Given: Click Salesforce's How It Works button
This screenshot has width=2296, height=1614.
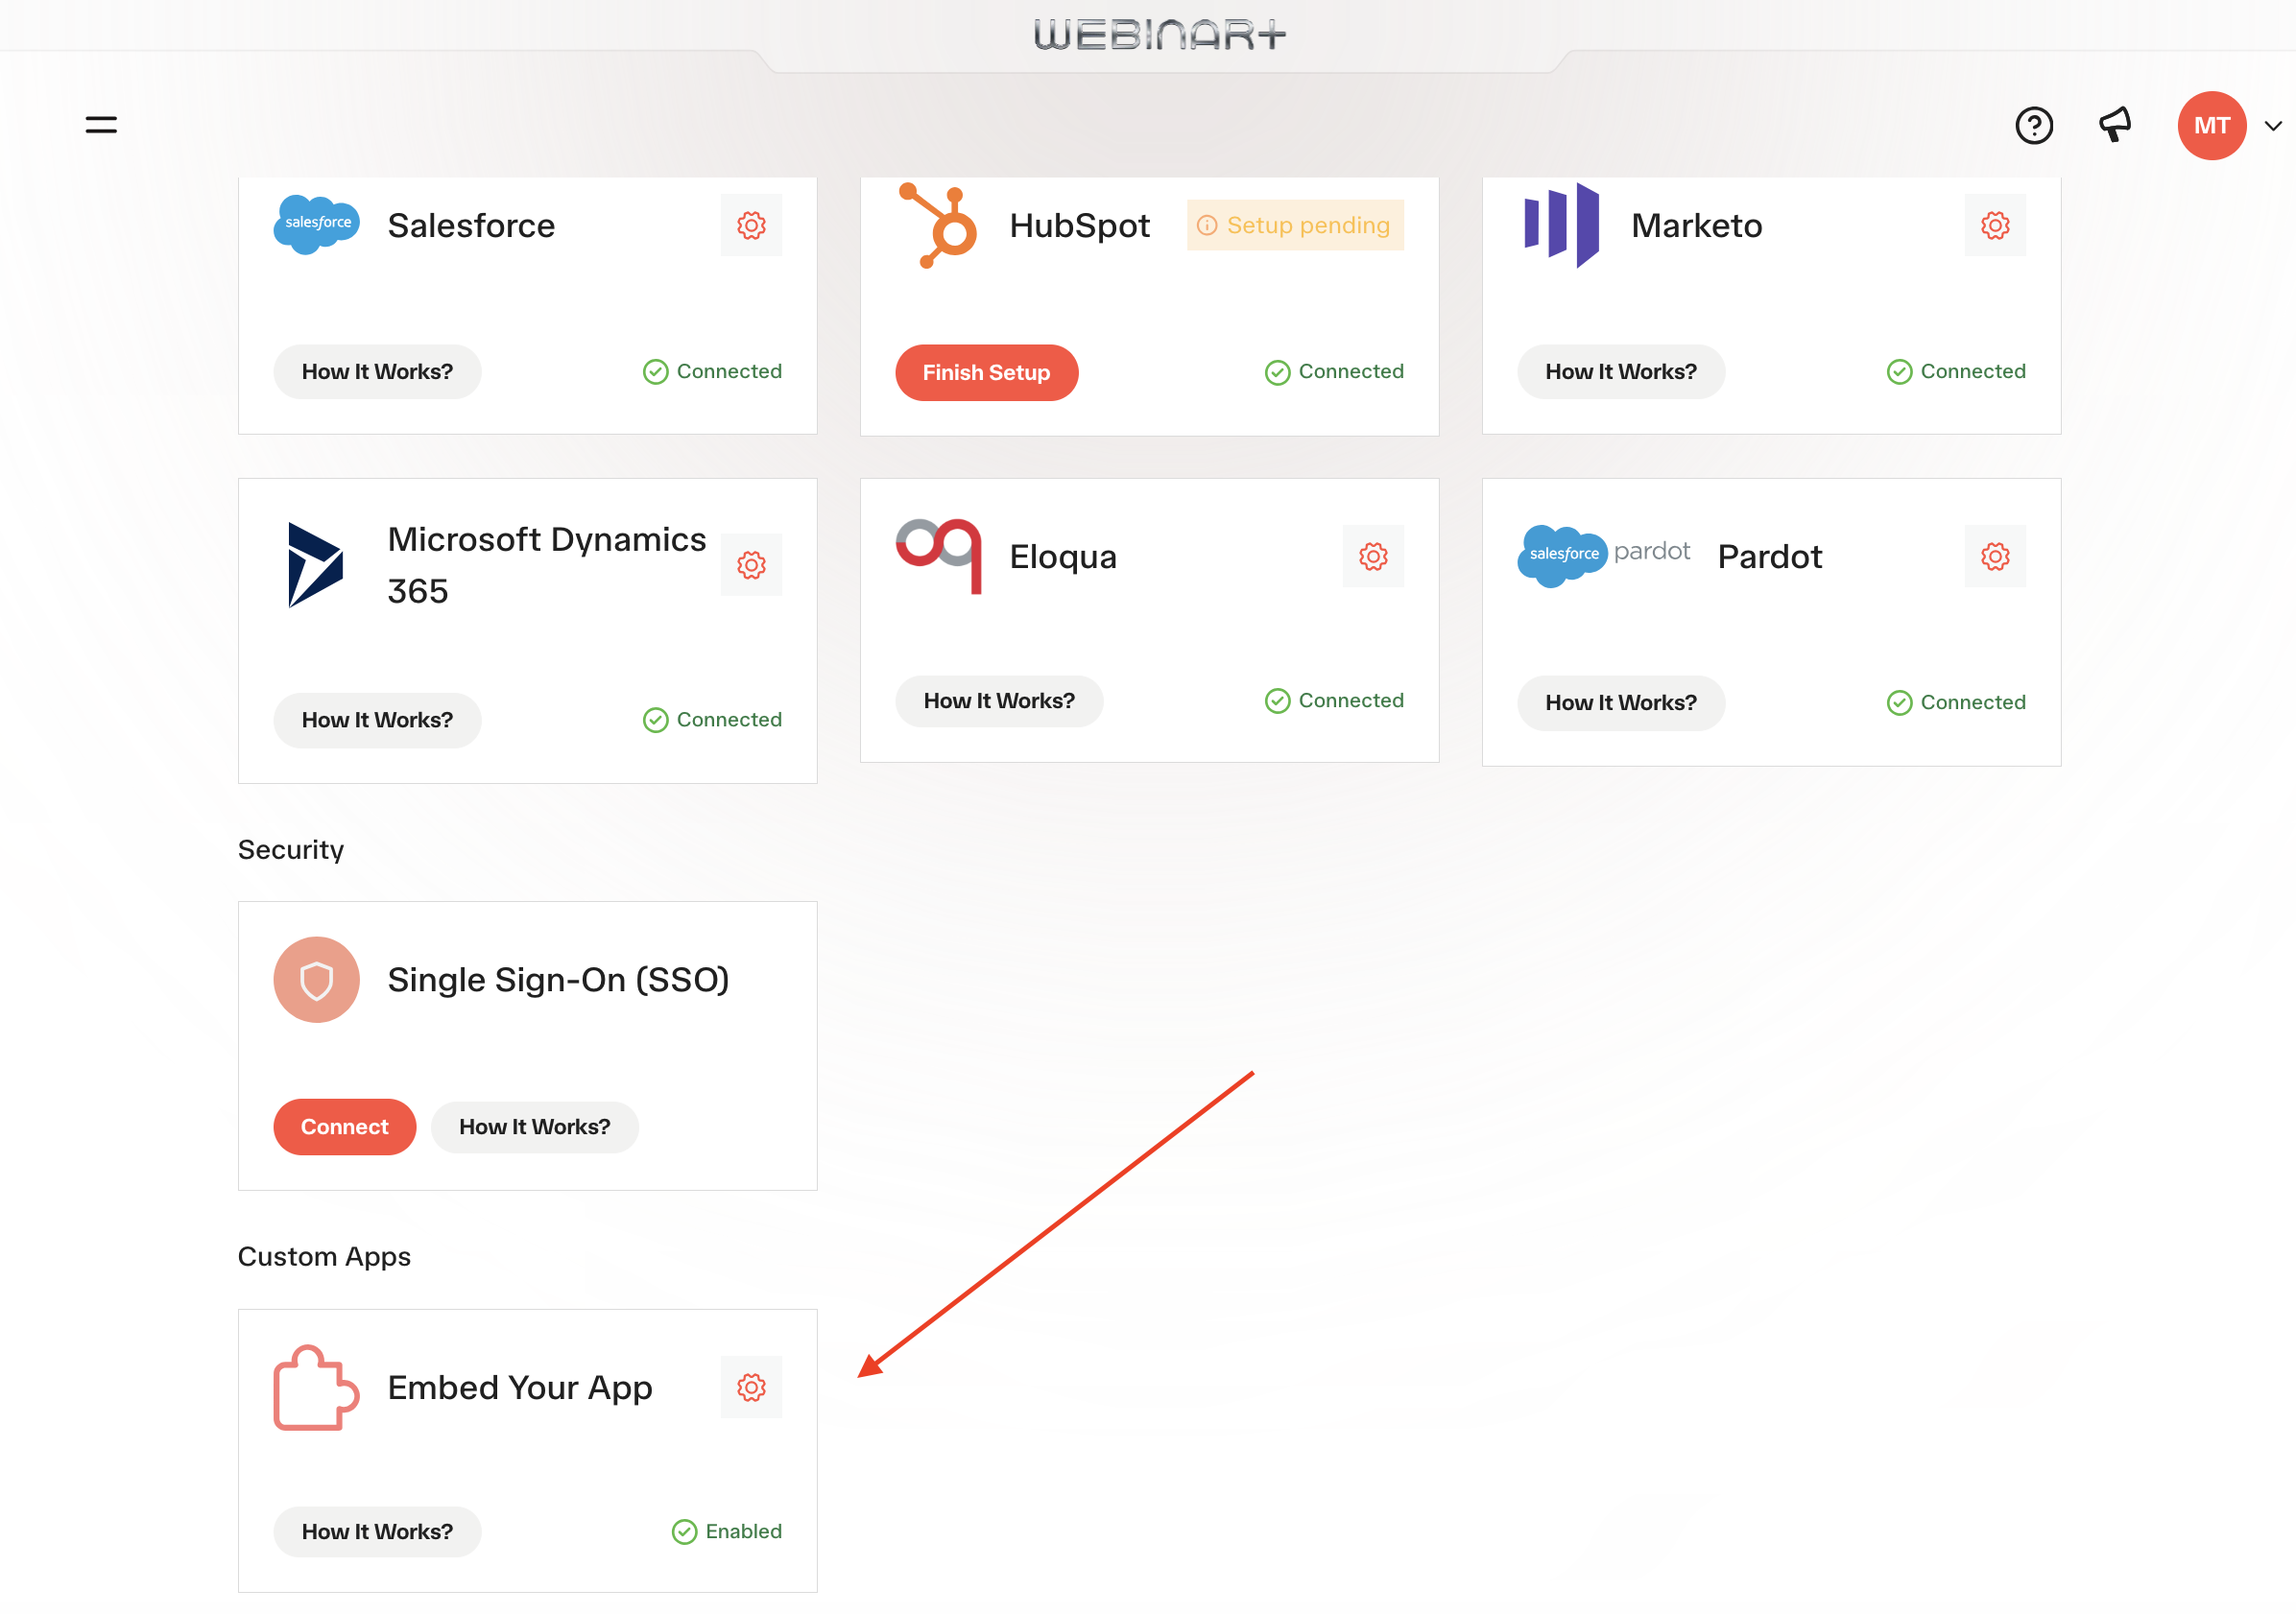Looking at the screenshot, I should pyautogui.click(x=377, y=372).
